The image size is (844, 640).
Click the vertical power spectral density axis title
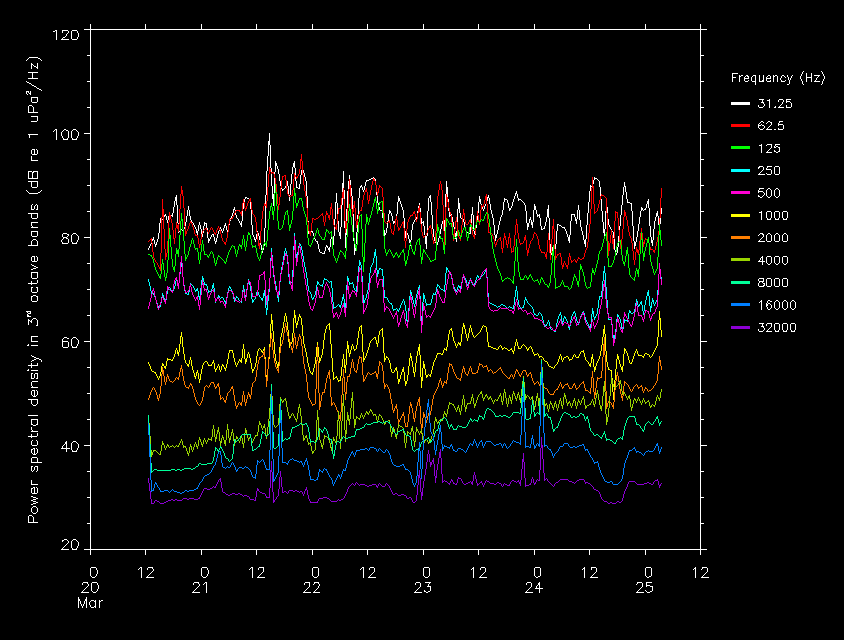[x=34, y=290]
